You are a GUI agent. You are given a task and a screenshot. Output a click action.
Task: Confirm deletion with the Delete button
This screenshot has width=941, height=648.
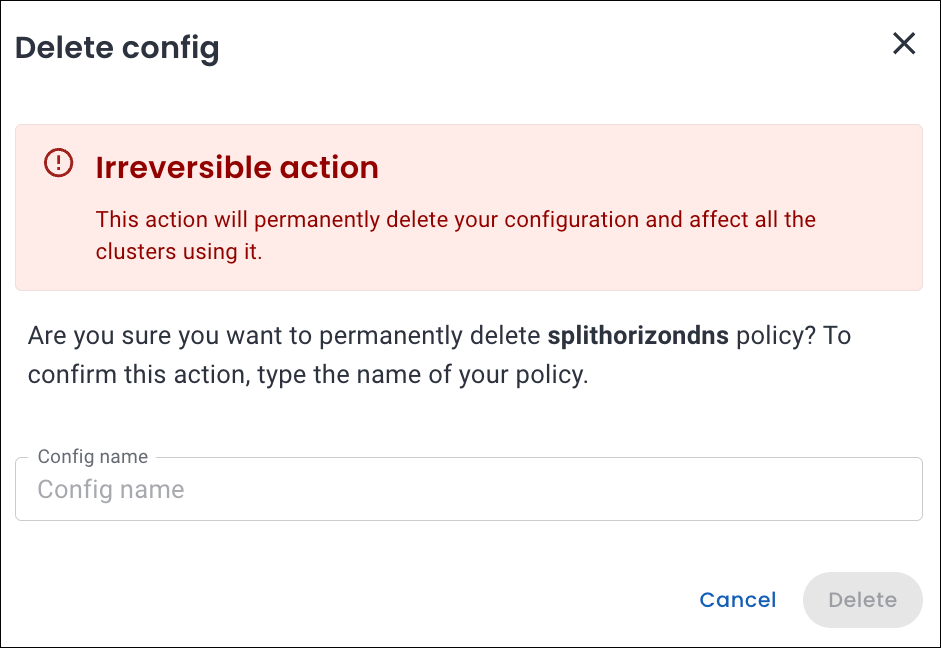862,600
